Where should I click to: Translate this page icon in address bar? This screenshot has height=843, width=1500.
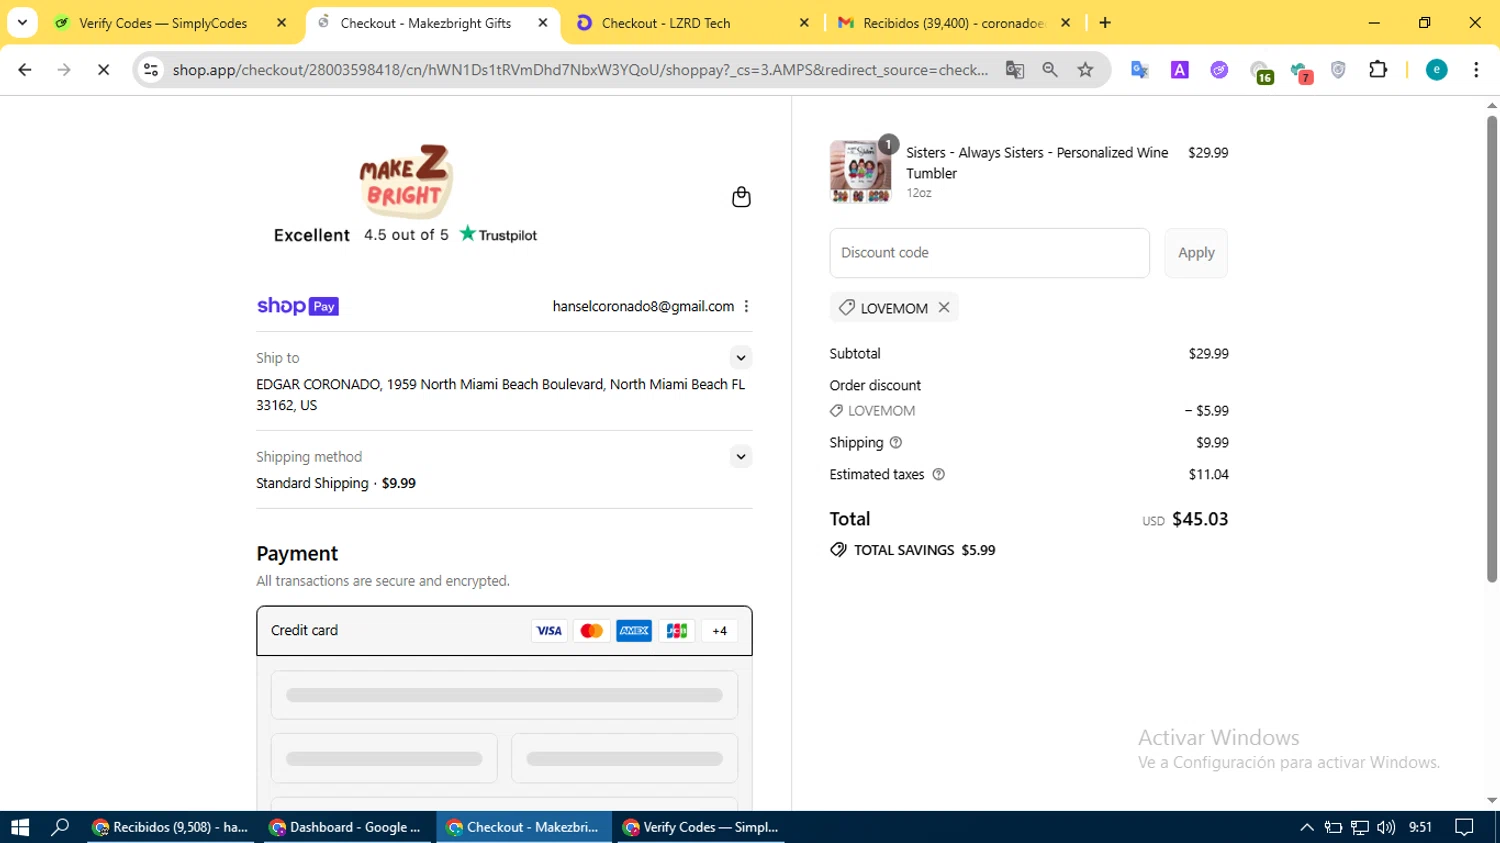(1015, 70)
